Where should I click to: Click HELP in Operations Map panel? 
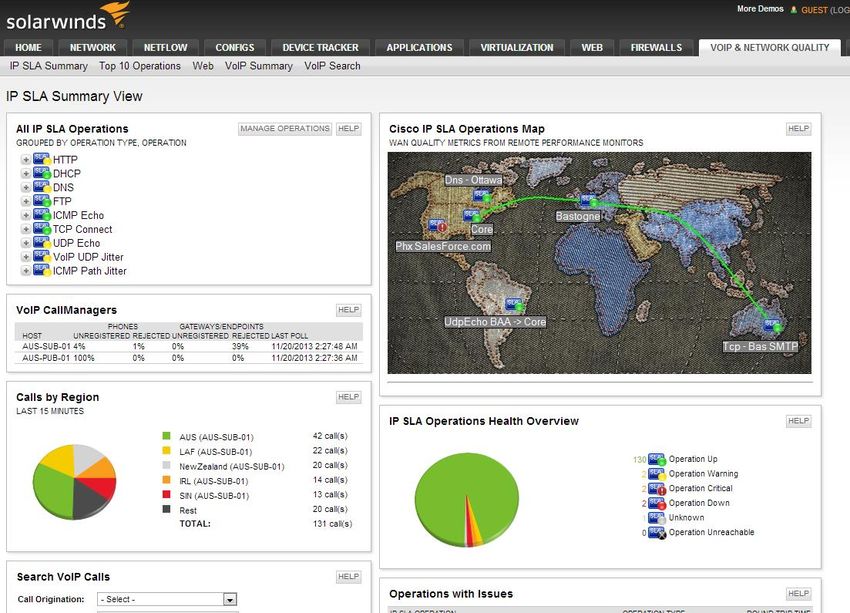[x=799, y=128]
